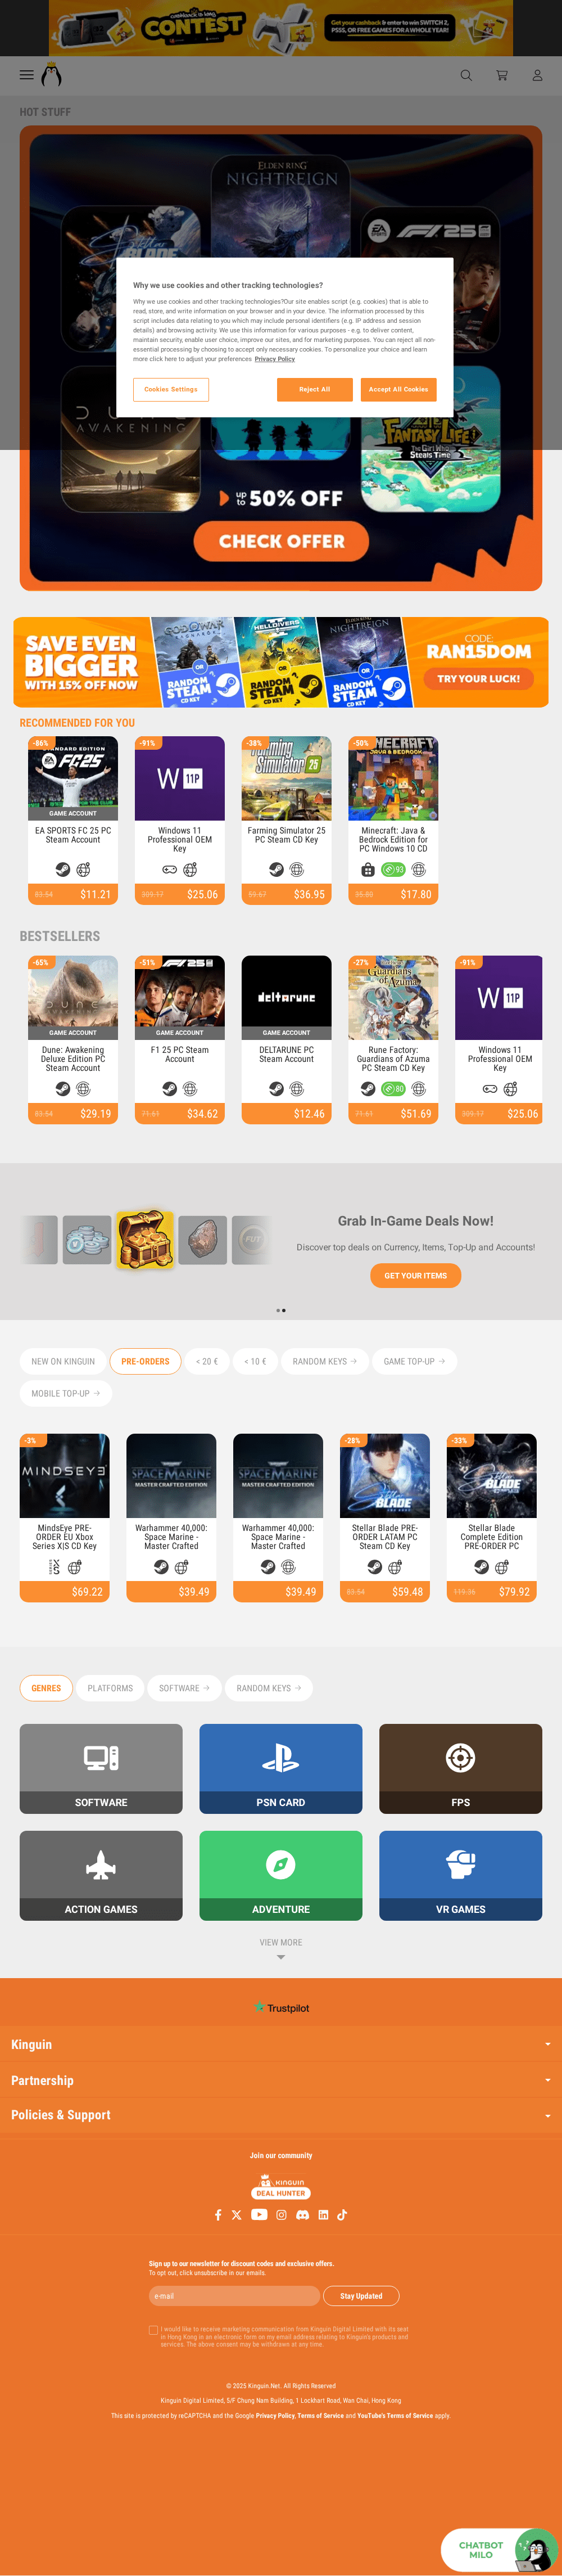
Task: Click the user account icon
Action: pyautogui.click(x=537, y=75)
